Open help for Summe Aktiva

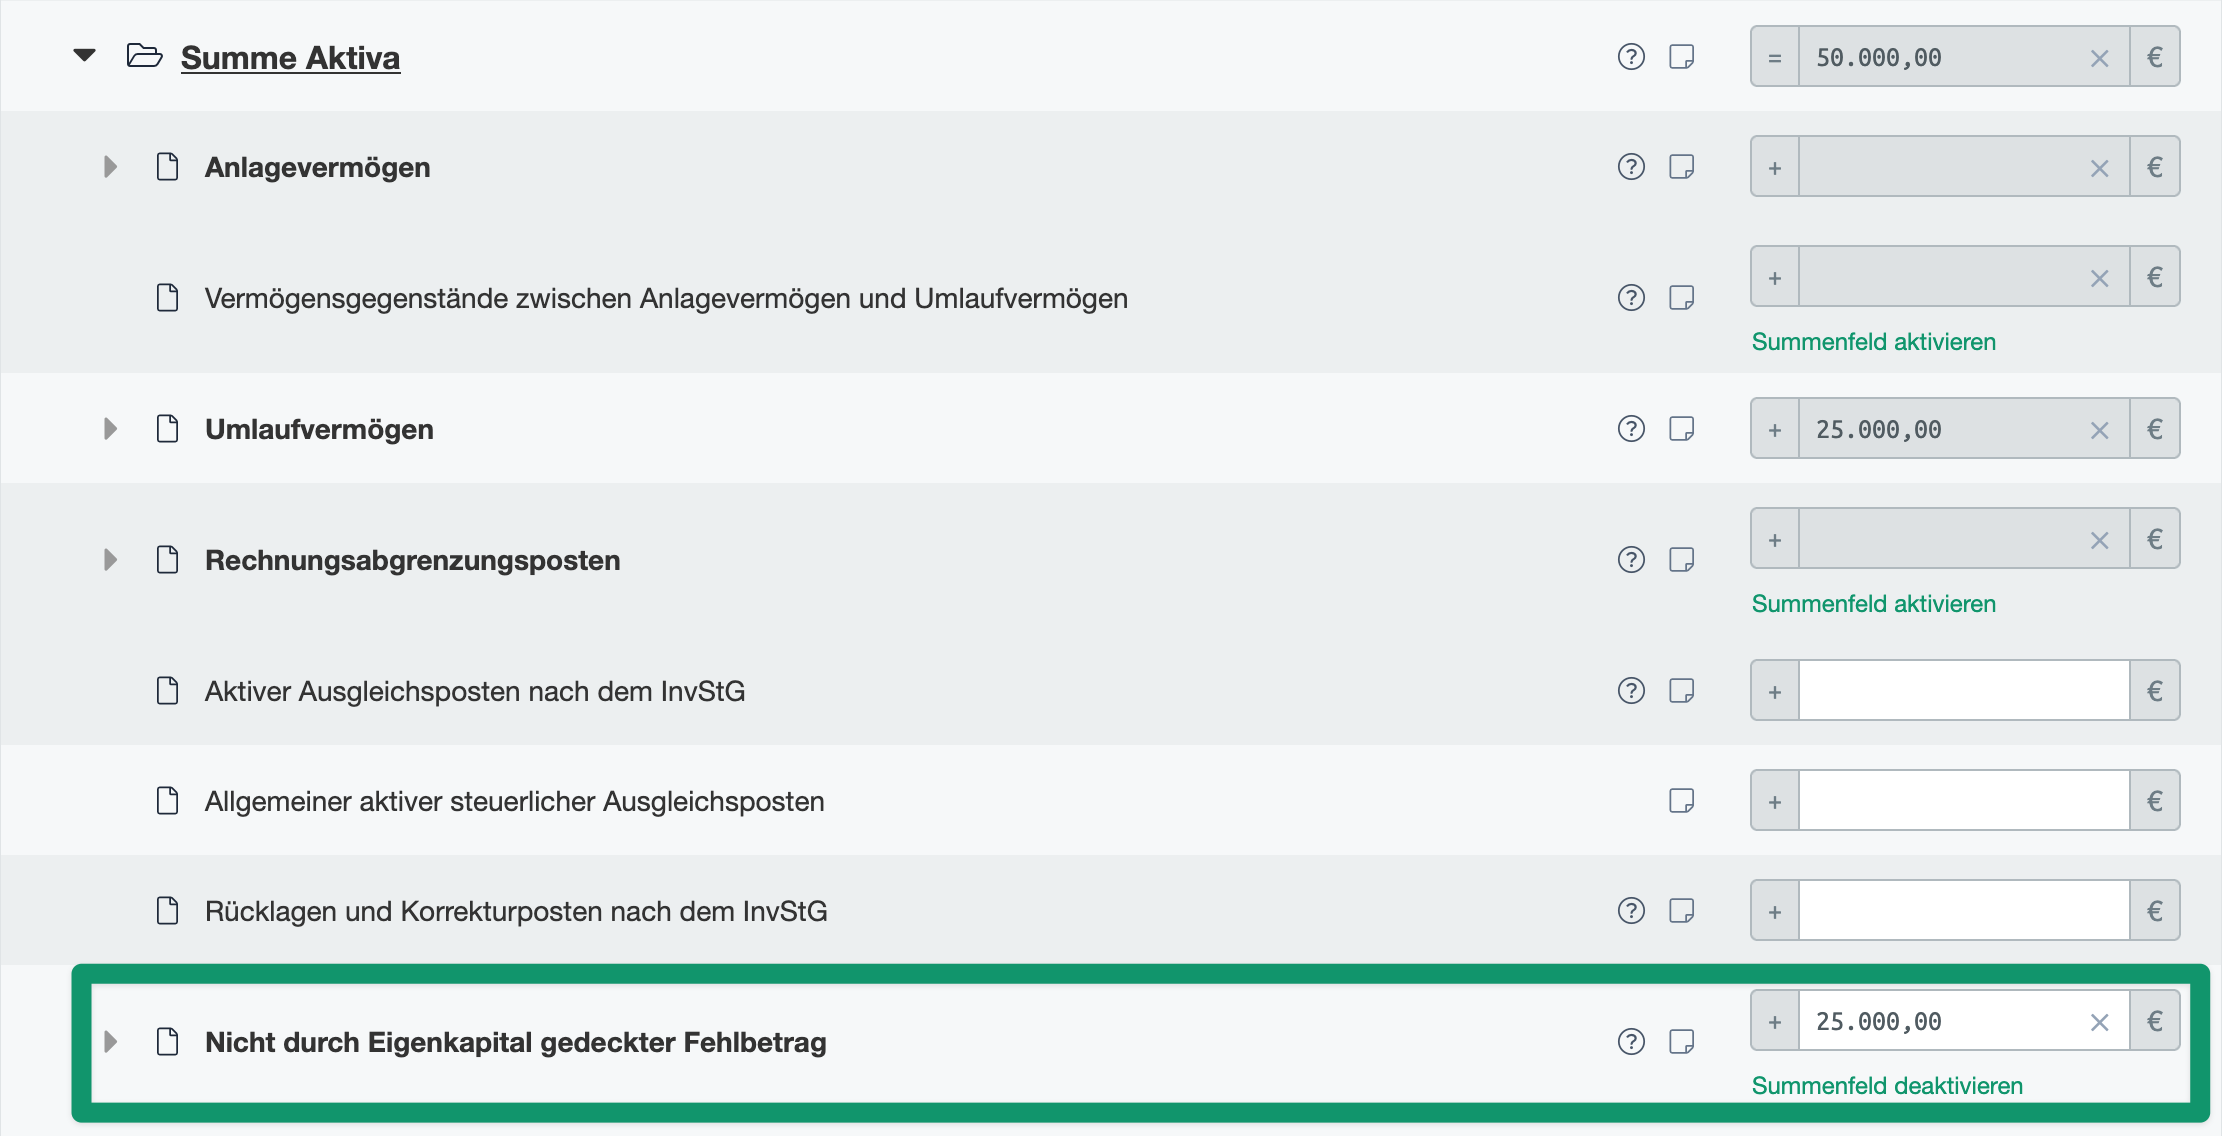pos(1631,57)
